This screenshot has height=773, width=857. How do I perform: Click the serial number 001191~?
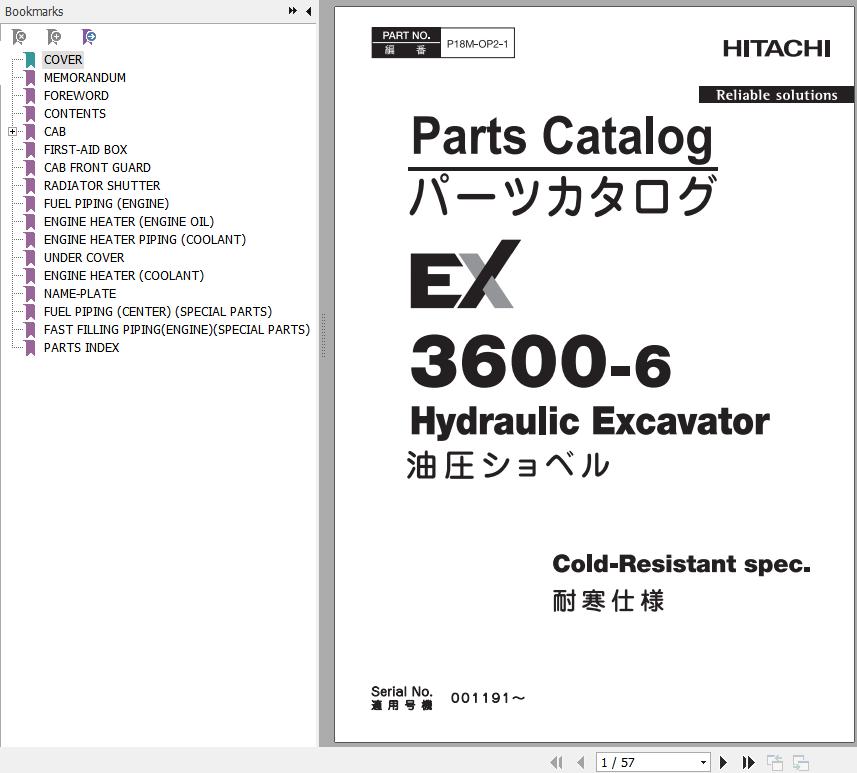pos(488,698)
